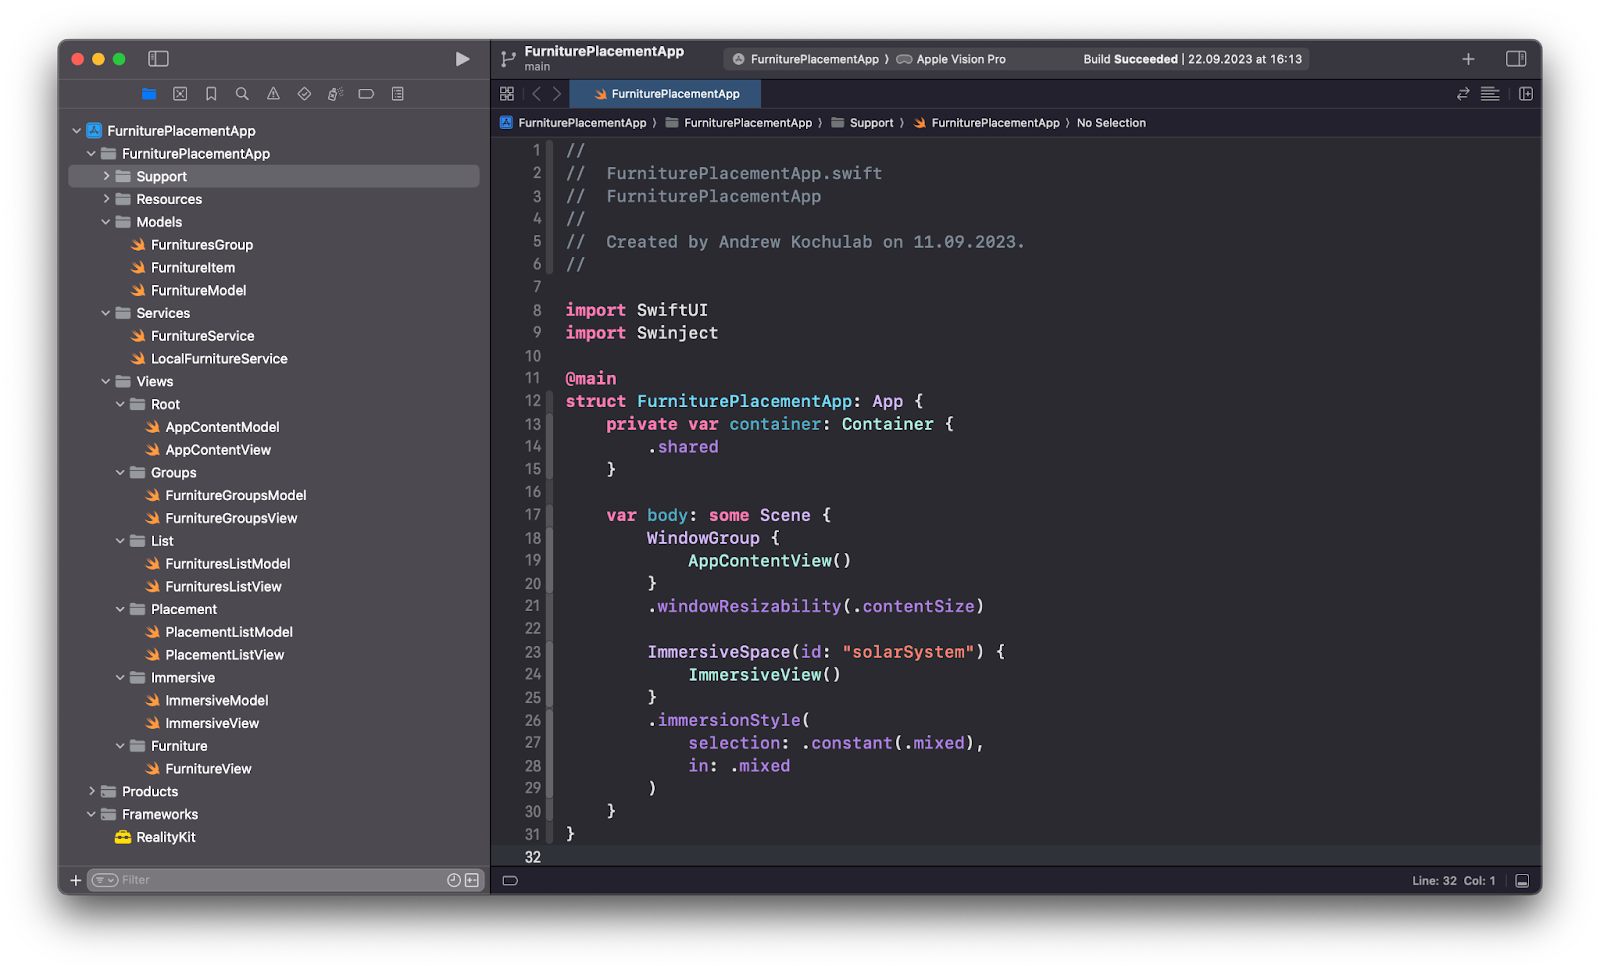Click the Line 32 Col 1 indicator
This screenshot has width=1600, height=971.
[1454, 881]
